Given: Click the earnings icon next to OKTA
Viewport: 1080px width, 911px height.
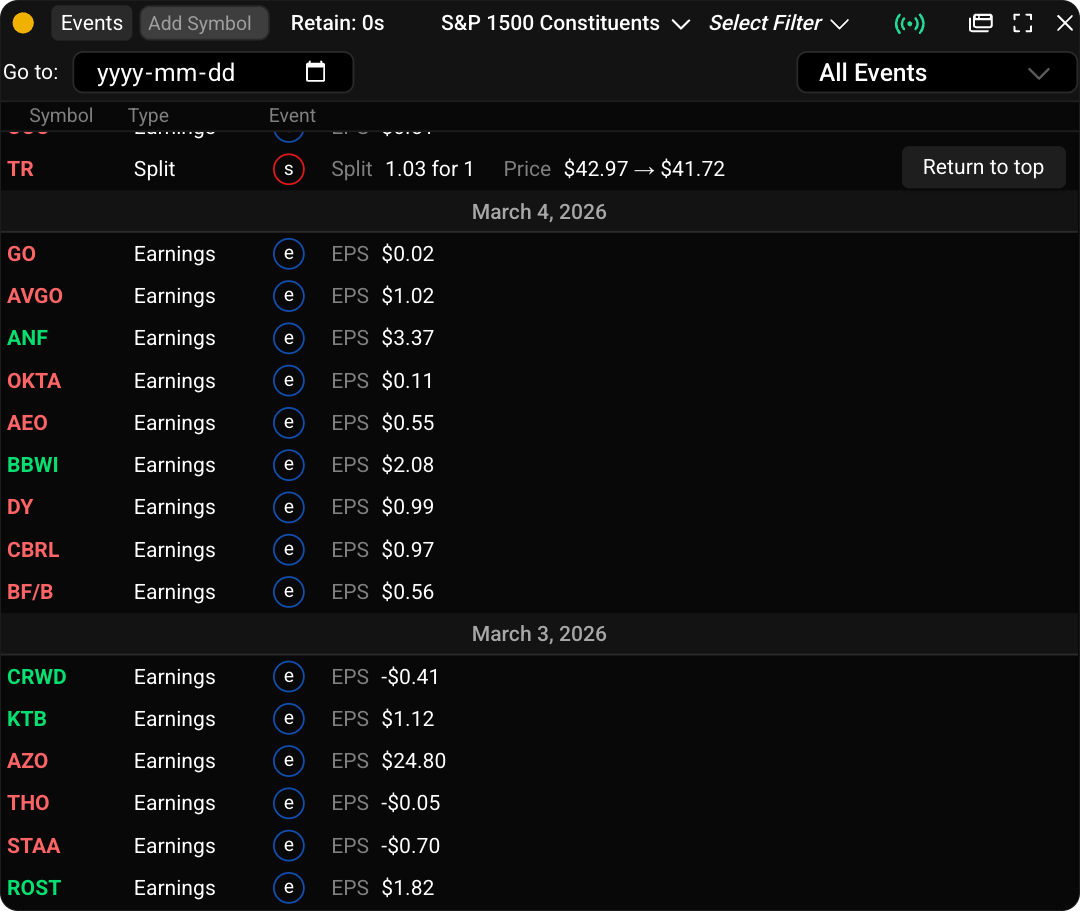Looking at the screenshot, I should click(289, 381).
